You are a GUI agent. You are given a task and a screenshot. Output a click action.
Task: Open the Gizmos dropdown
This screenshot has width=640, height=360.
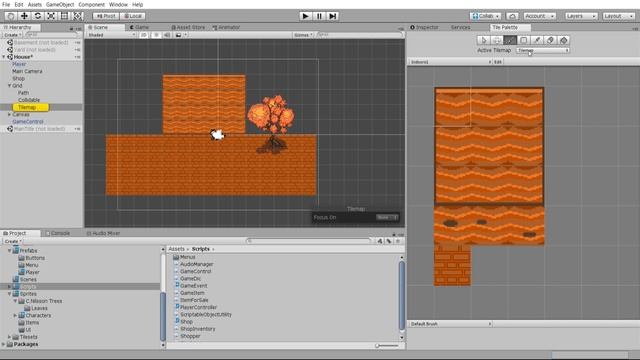[x=303, y=35]
